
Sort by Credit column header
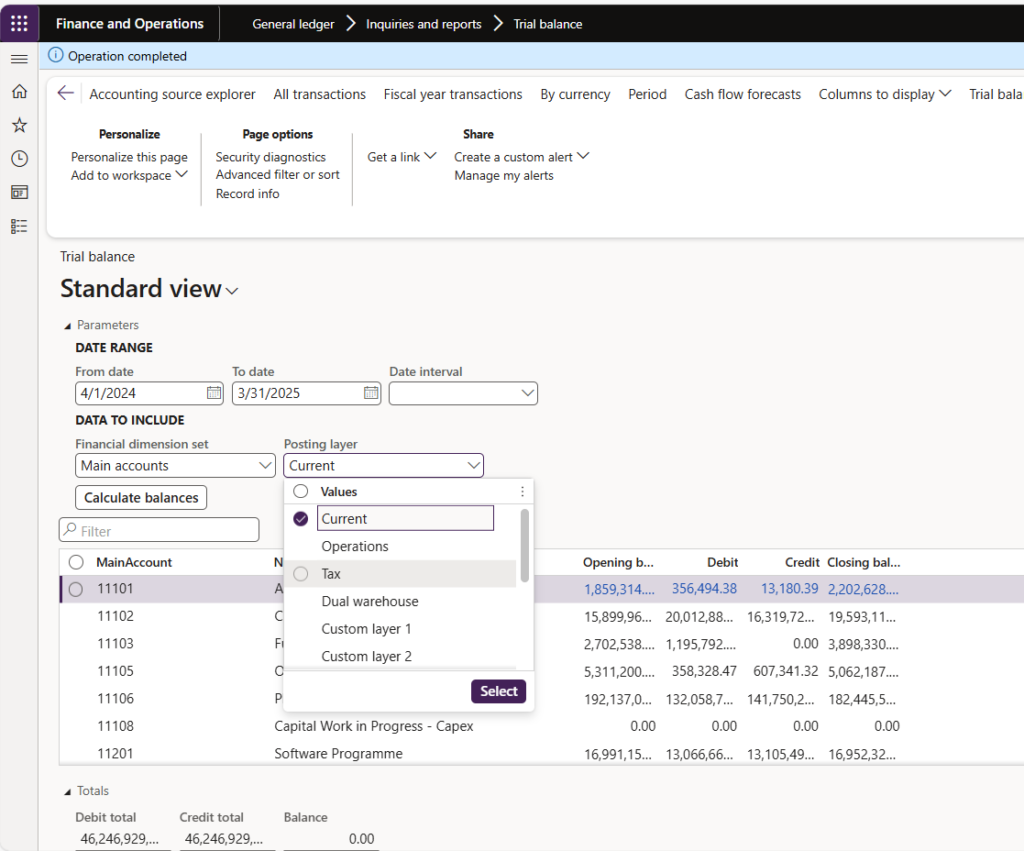pos(802,562)
